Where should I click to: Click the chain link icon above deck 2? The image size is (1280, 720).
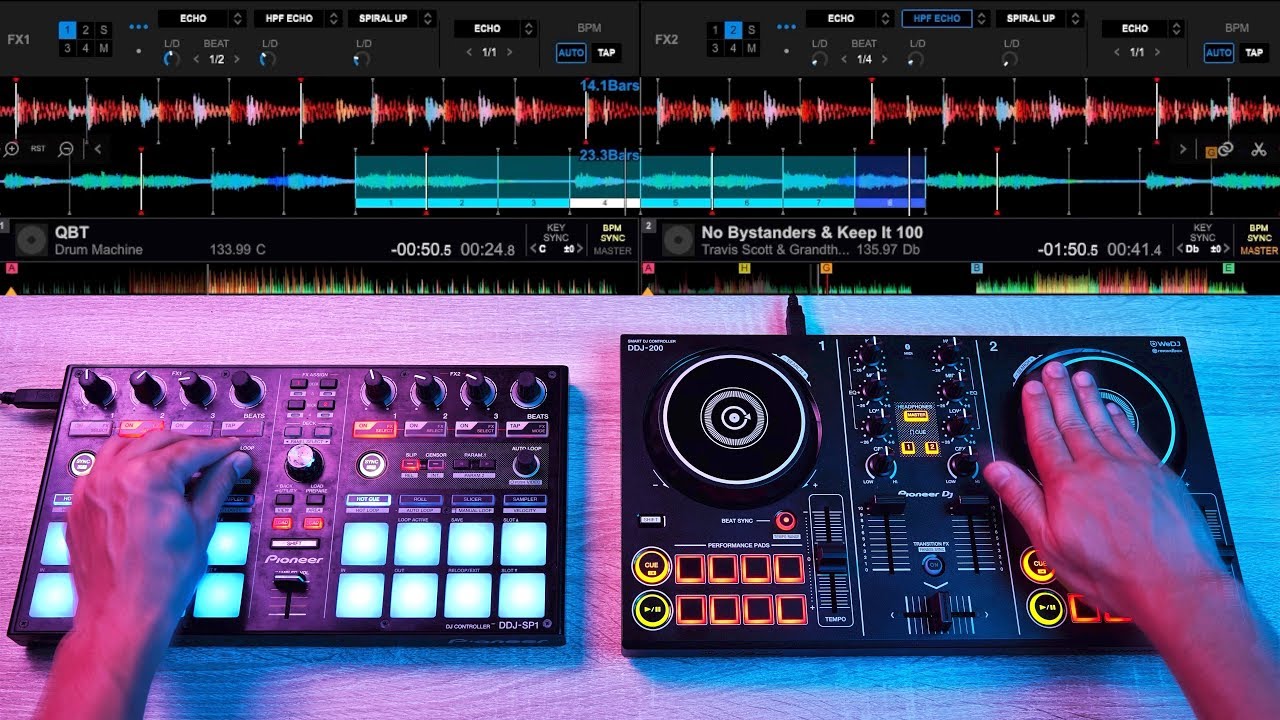pyautogui.click(x=1226, y=149)
